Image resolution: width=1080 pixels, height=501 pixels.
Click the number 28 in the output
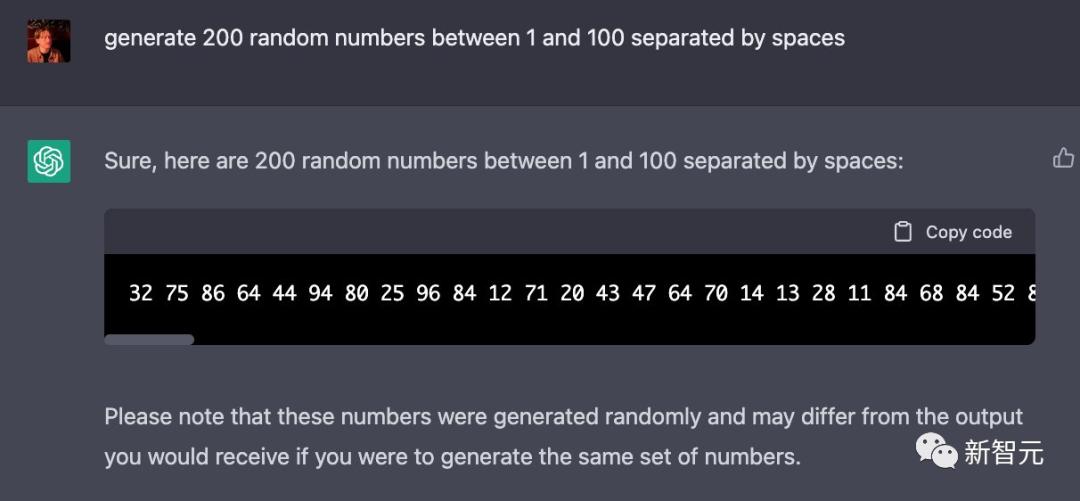click(823, 293)
